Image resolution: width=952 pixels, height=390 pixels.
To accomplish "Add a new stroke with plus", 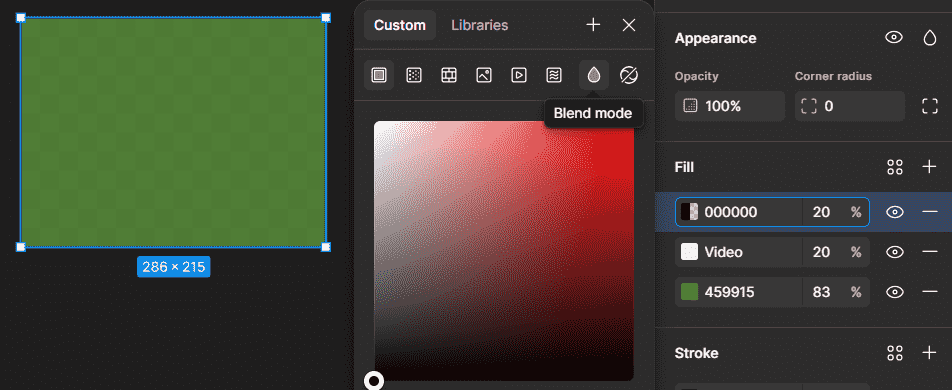I will point(930,353).
